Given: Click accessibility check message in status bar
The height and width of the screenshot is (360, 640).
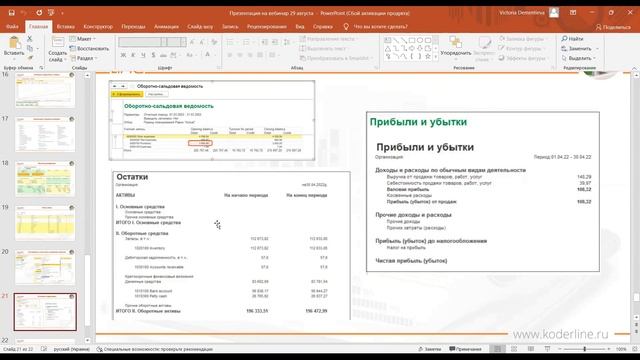Looking at the screenshot, I should coord(155,349).
